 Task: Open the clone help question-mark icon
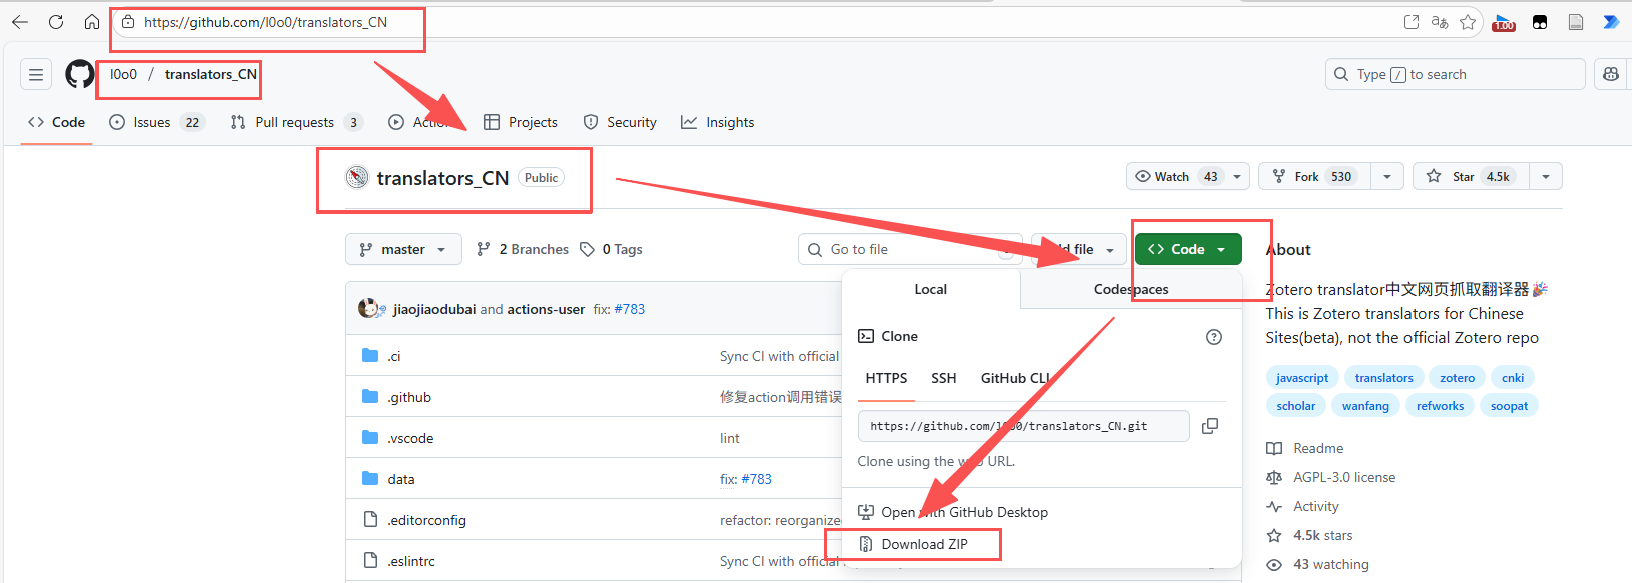point(1214,337)
